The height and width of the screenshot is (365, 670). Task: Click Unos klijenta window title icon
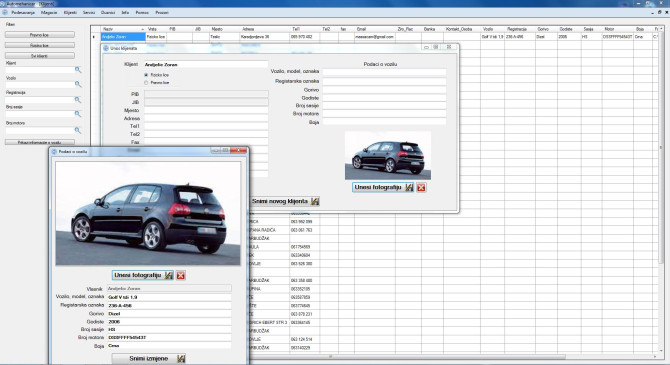coord(106,48)
